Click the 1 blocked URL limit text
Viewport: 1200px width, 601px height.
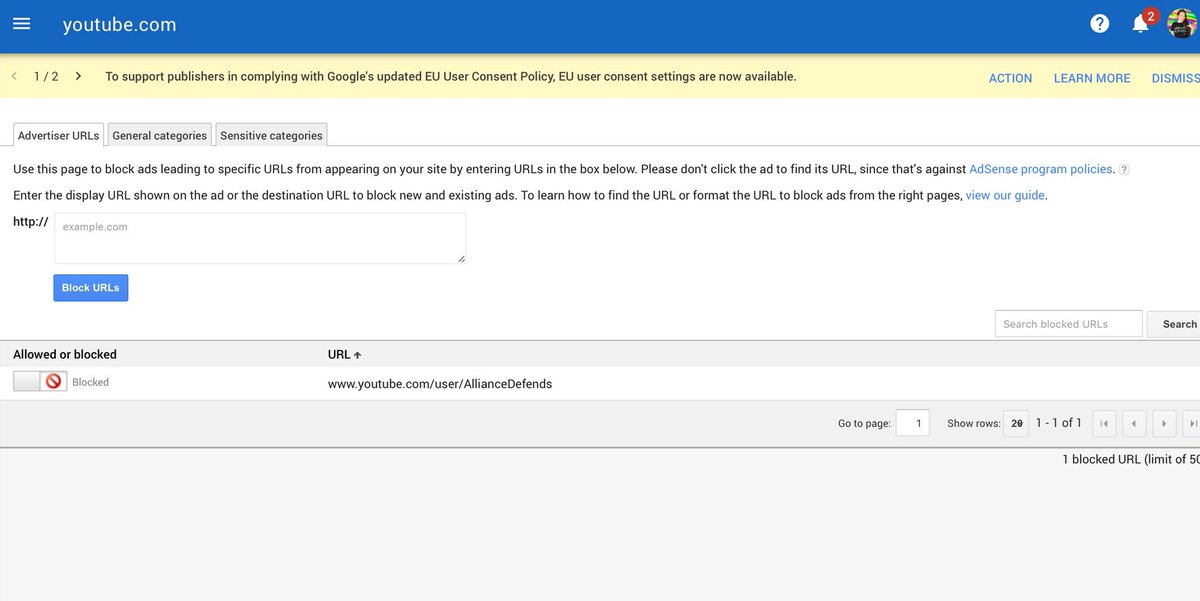point(1131,459)
